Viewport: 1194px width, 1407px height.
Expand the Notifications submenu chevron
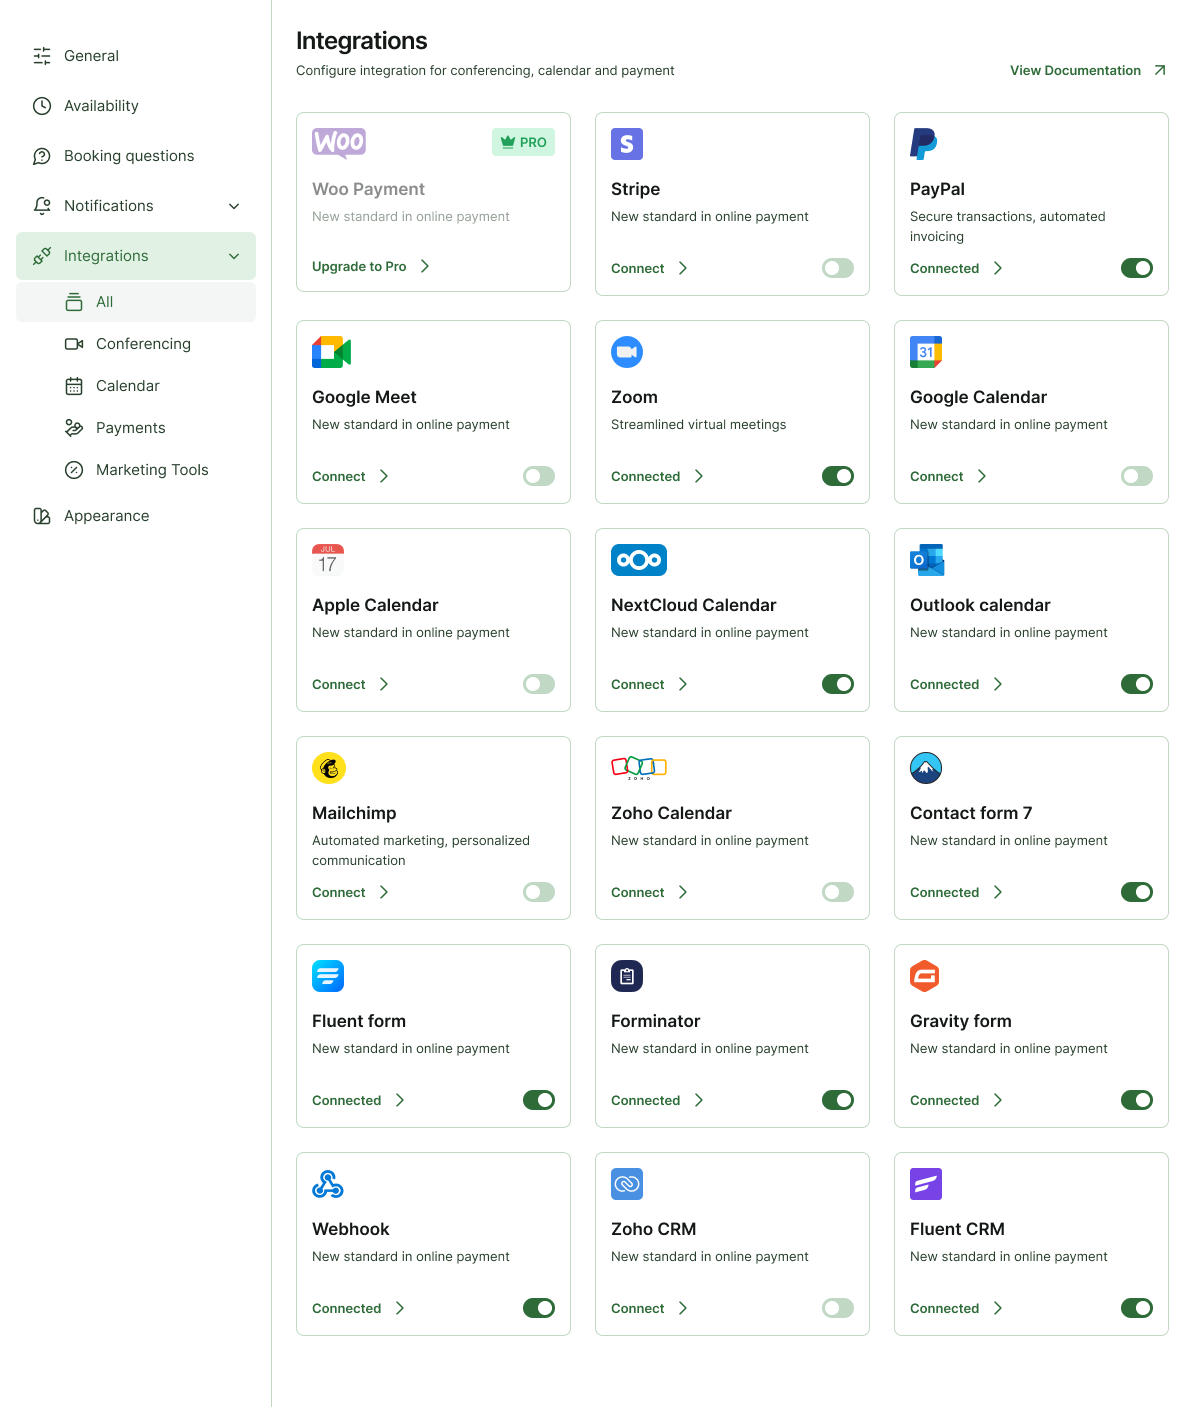[x=234, y=206]
